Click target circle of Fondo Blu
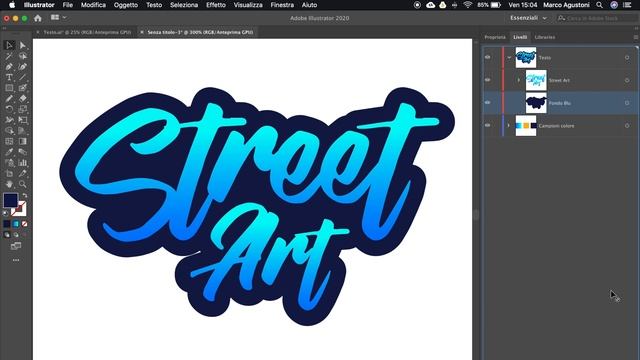This screenshot has width=640, height=360. tap(627, 103)
